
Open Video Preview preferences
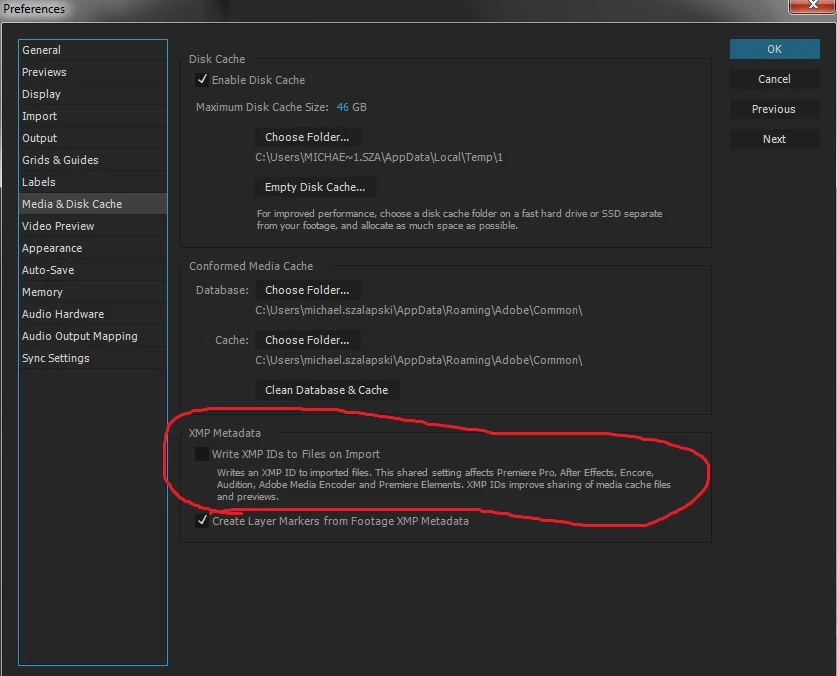[93, 226]
